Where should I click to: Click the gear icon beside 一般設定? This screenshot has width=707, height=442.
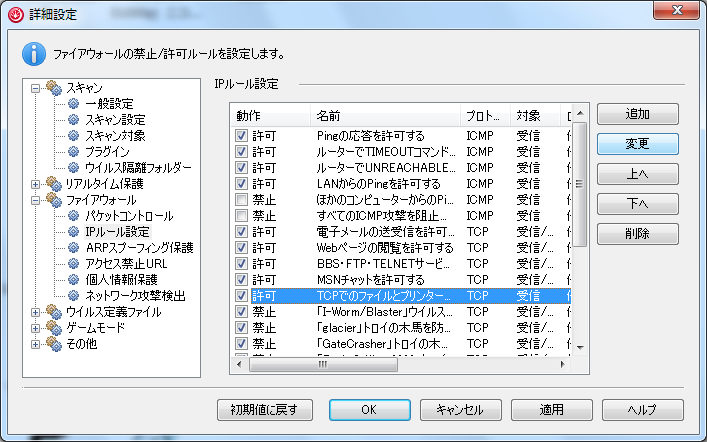[x=75, y=104]
